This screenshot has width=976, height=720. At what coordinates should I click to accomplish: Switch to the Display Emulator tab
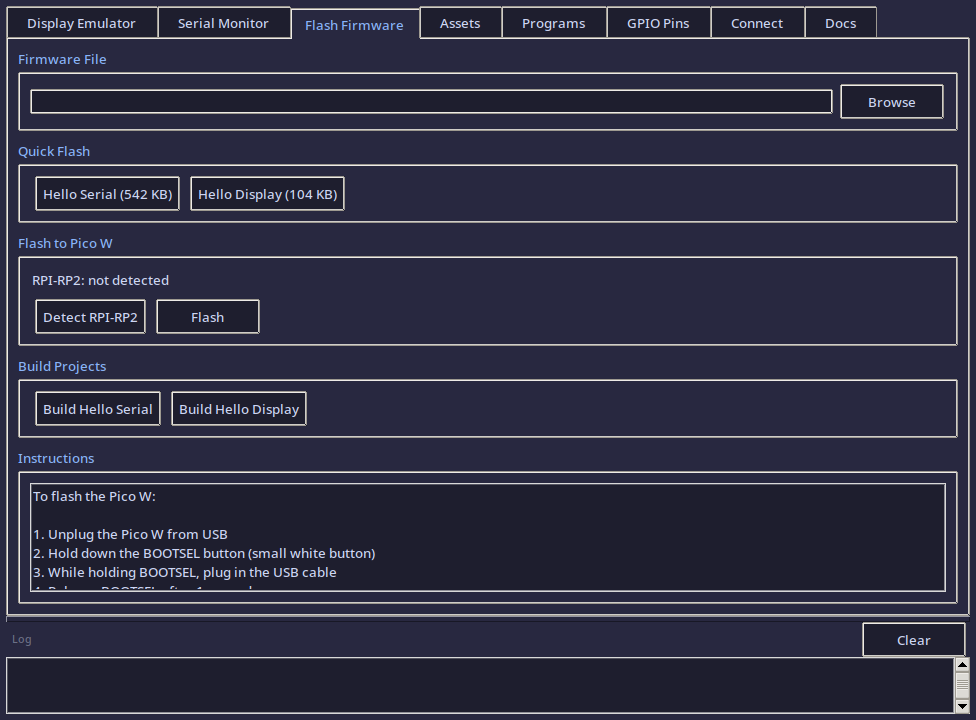click(81, 22)
